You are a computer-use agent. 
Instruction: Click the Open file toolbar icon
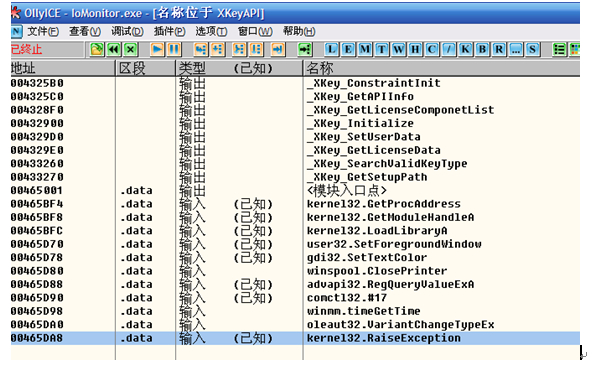coord(97,49)
